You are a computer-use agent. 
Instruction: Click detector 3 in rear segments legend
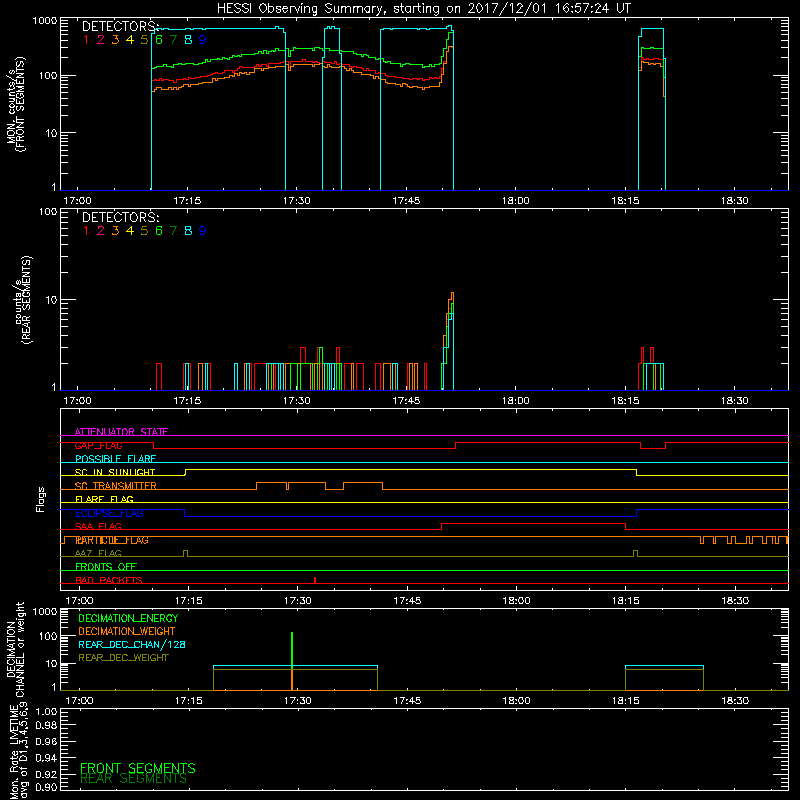point(115,231)
